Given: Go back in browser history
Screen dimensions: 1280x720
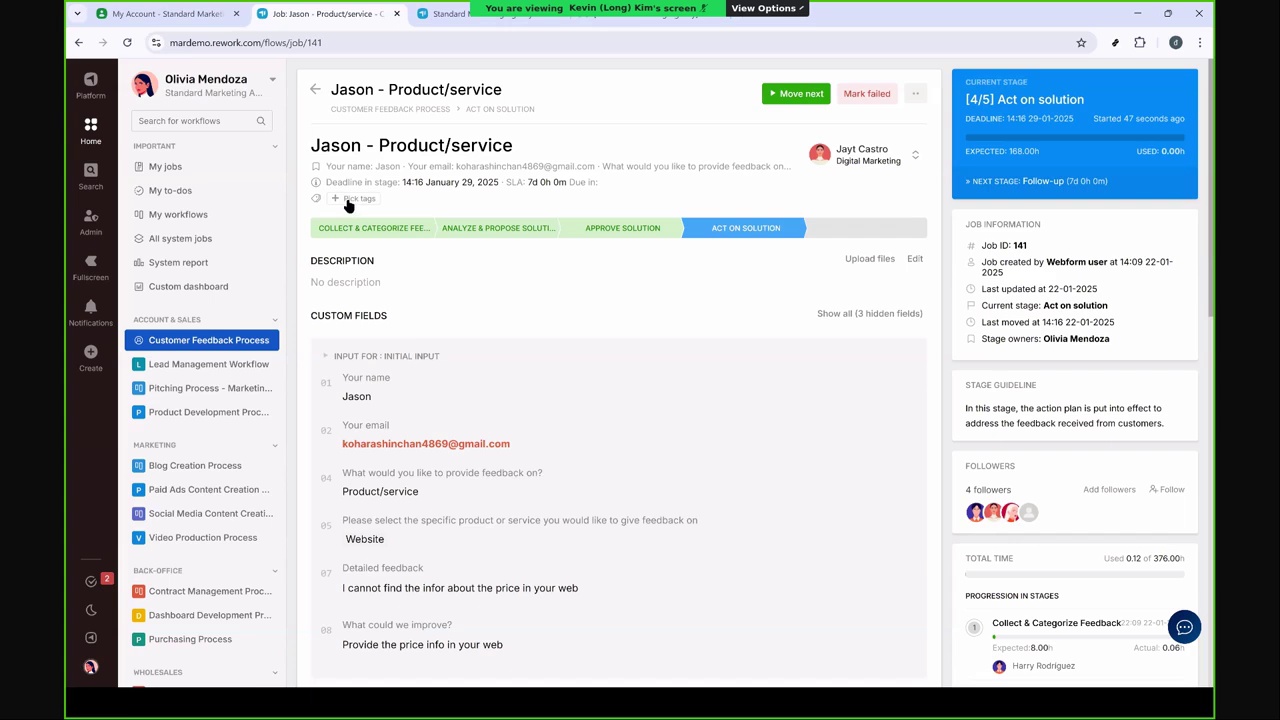Looking at the screenshot, I should (x=79, y=43).
